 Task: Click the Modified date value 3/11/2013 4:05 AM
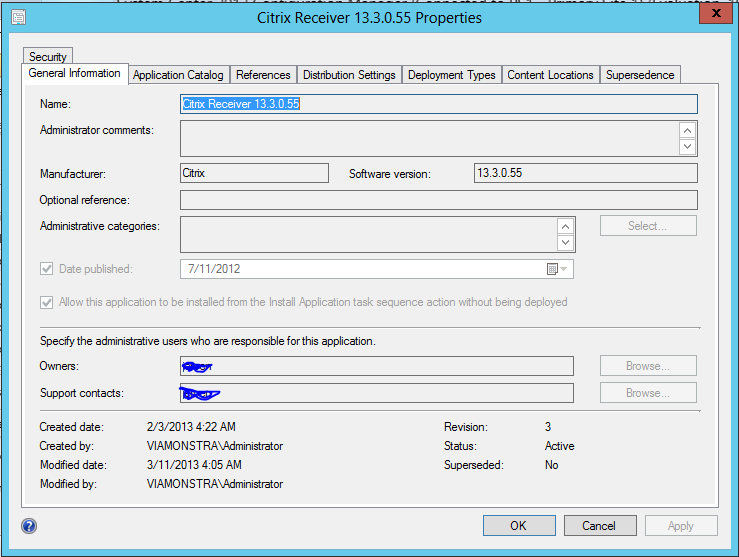pyautogui.click(x=194, y=465)
